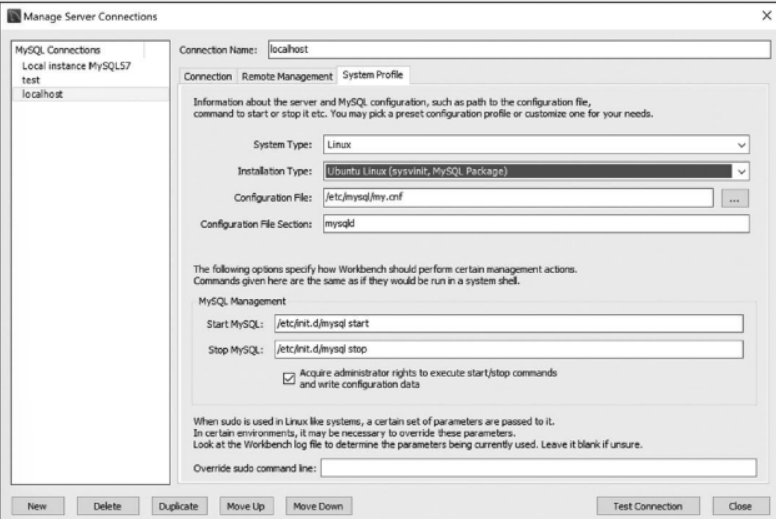Click the 'System Type:' label
776x519 pixels.
click(283, 144)
